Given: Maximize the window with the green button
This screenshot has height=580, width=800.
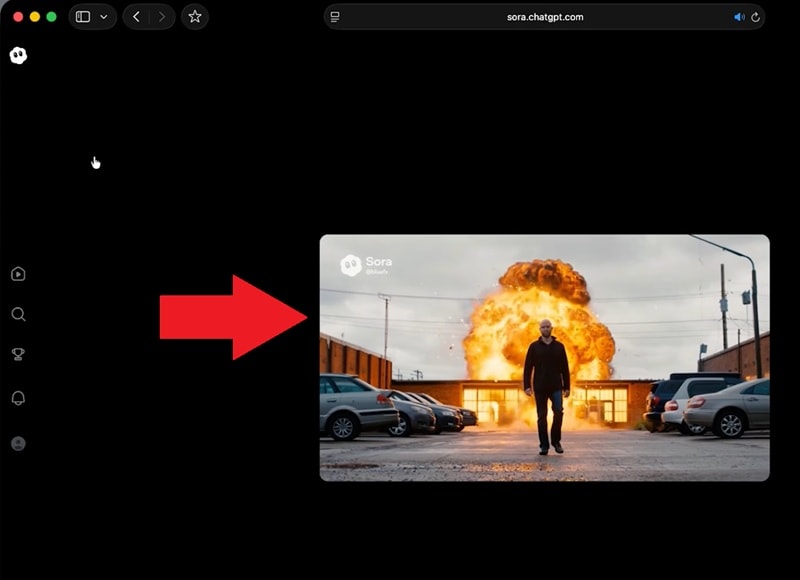Looking at the screenshot, I should tap(52, 17).
